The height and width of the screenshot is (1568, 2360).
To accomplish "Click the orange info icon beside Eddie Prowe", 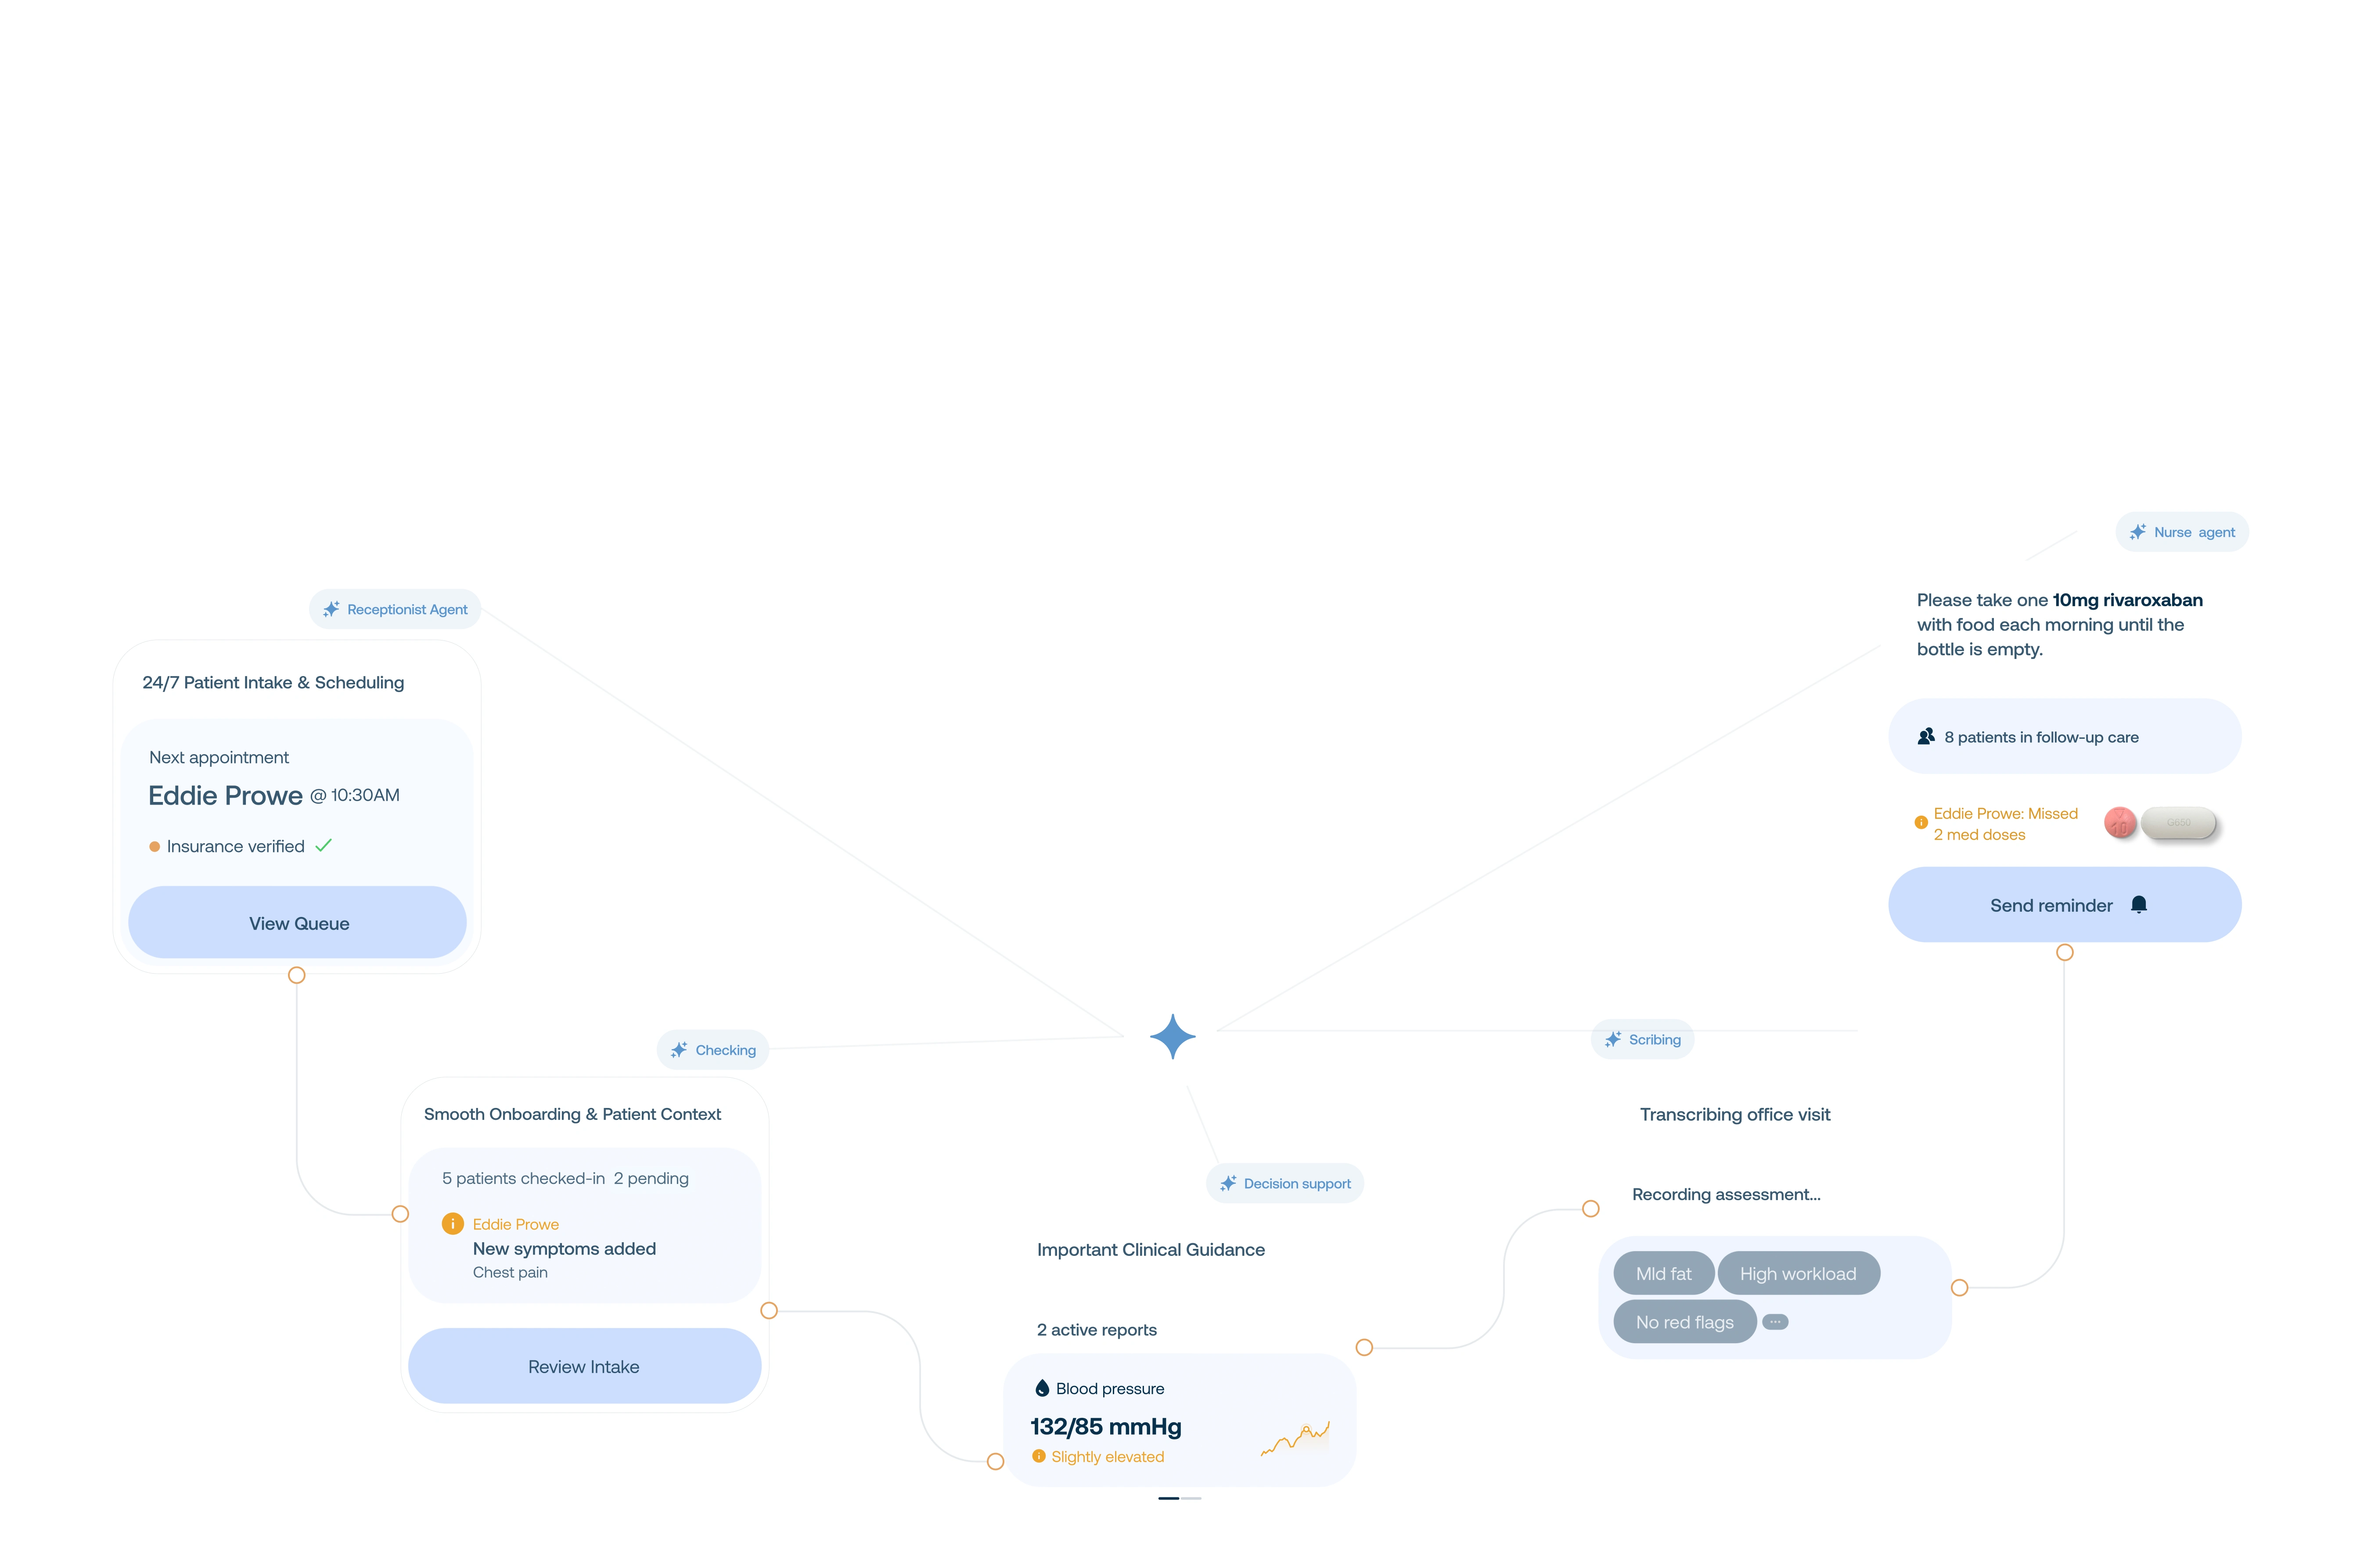I will click(x=452, y=1224).
